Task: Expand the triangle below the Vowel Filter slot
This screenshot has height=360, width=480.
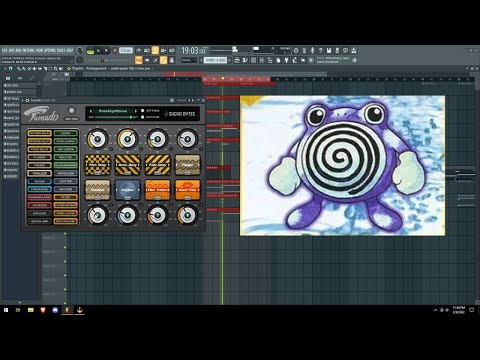Action: 188,202
